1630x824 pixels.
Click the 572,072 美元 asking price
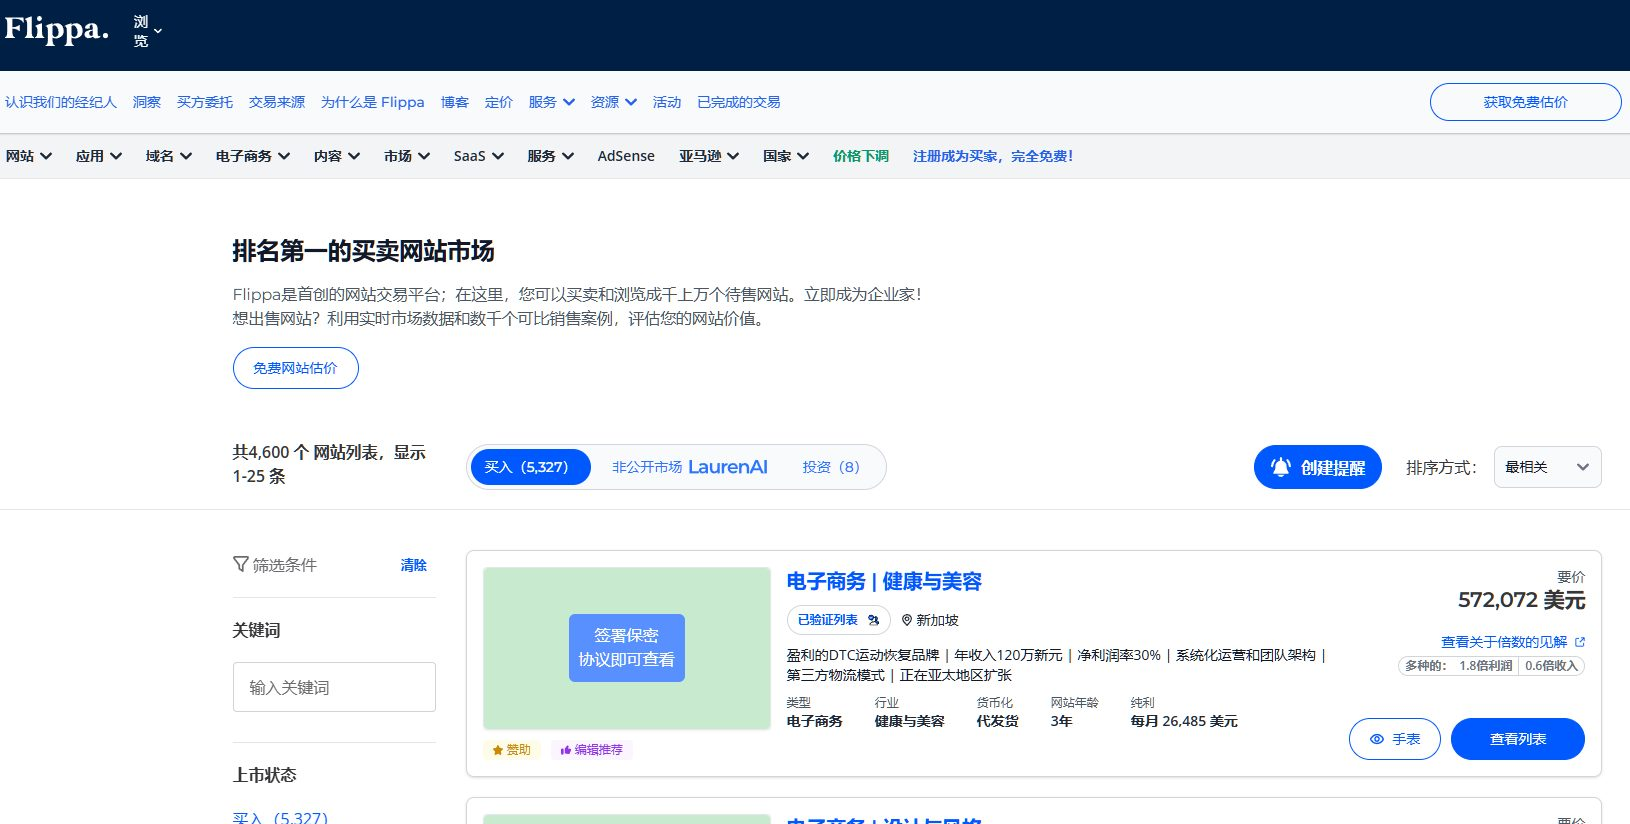point(1521,600)
